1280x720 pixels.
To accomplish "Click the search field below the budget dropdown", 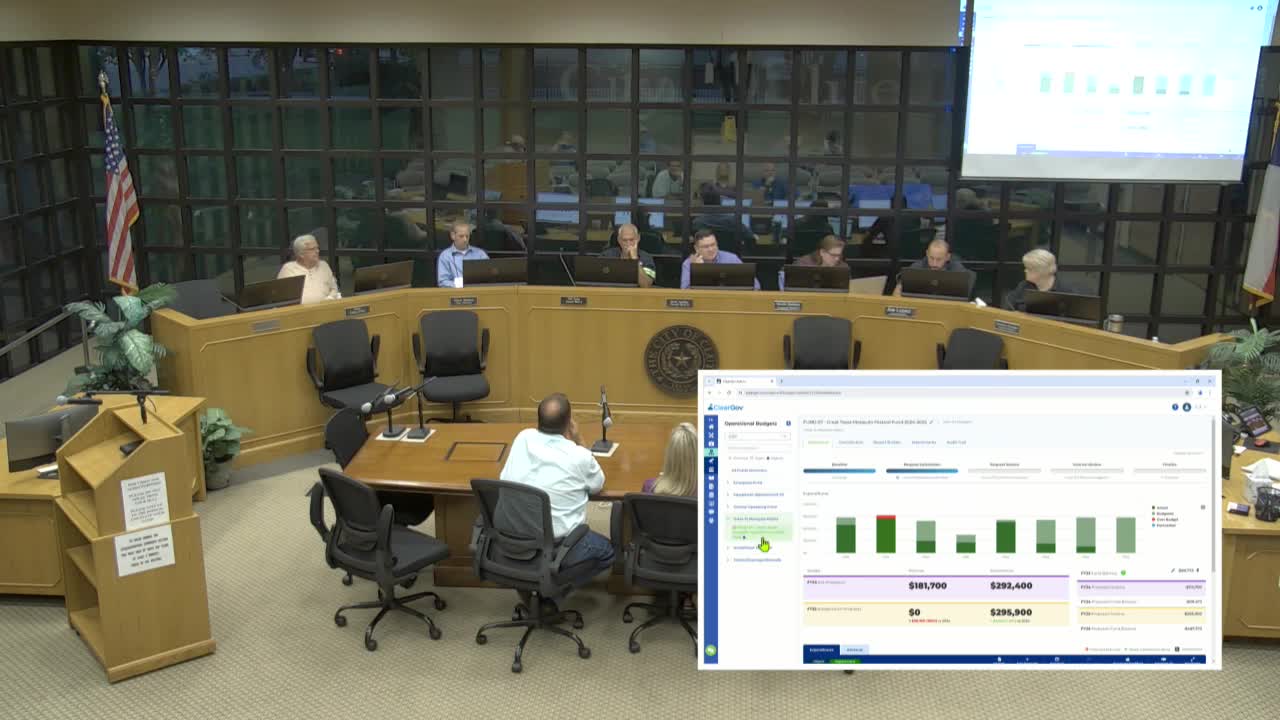I will point(758,448).
